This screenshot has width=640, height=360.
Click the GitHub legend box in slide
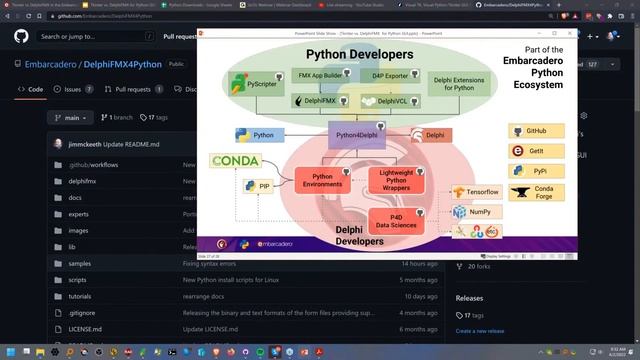click(x=536, y=131)
